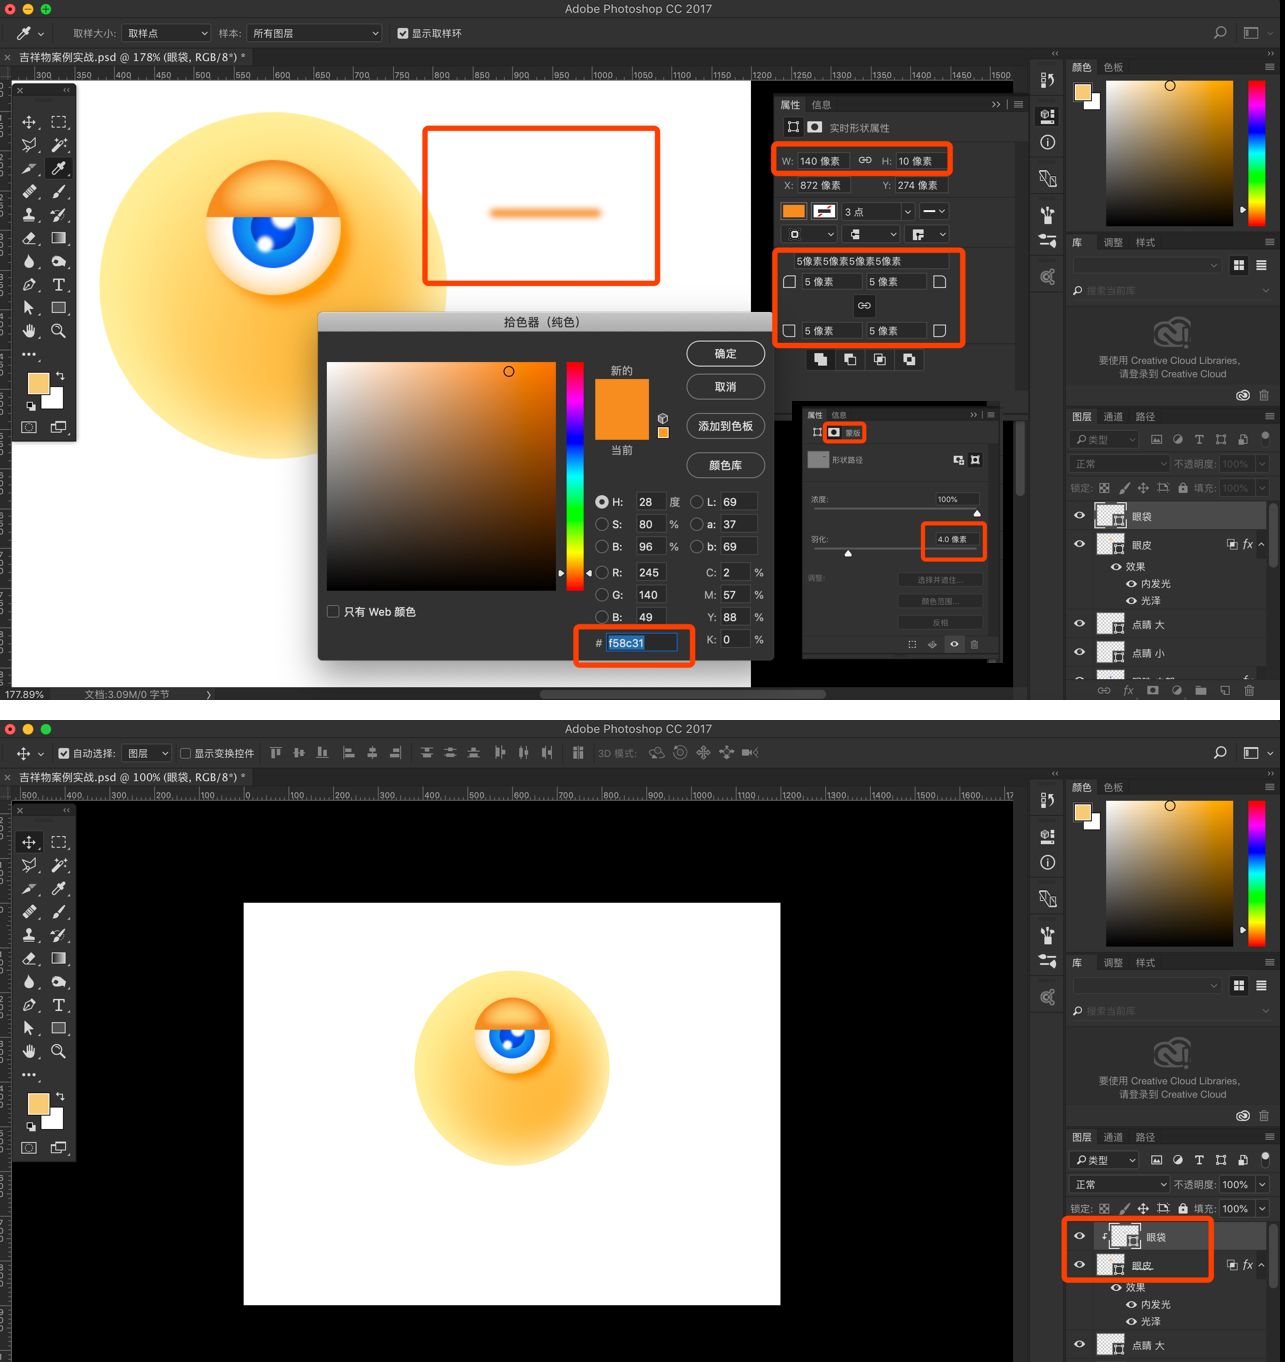Viewport: 1285px width, 1362px height.
Task: Click the 取消 button in color picker
Action: point(725,386)
